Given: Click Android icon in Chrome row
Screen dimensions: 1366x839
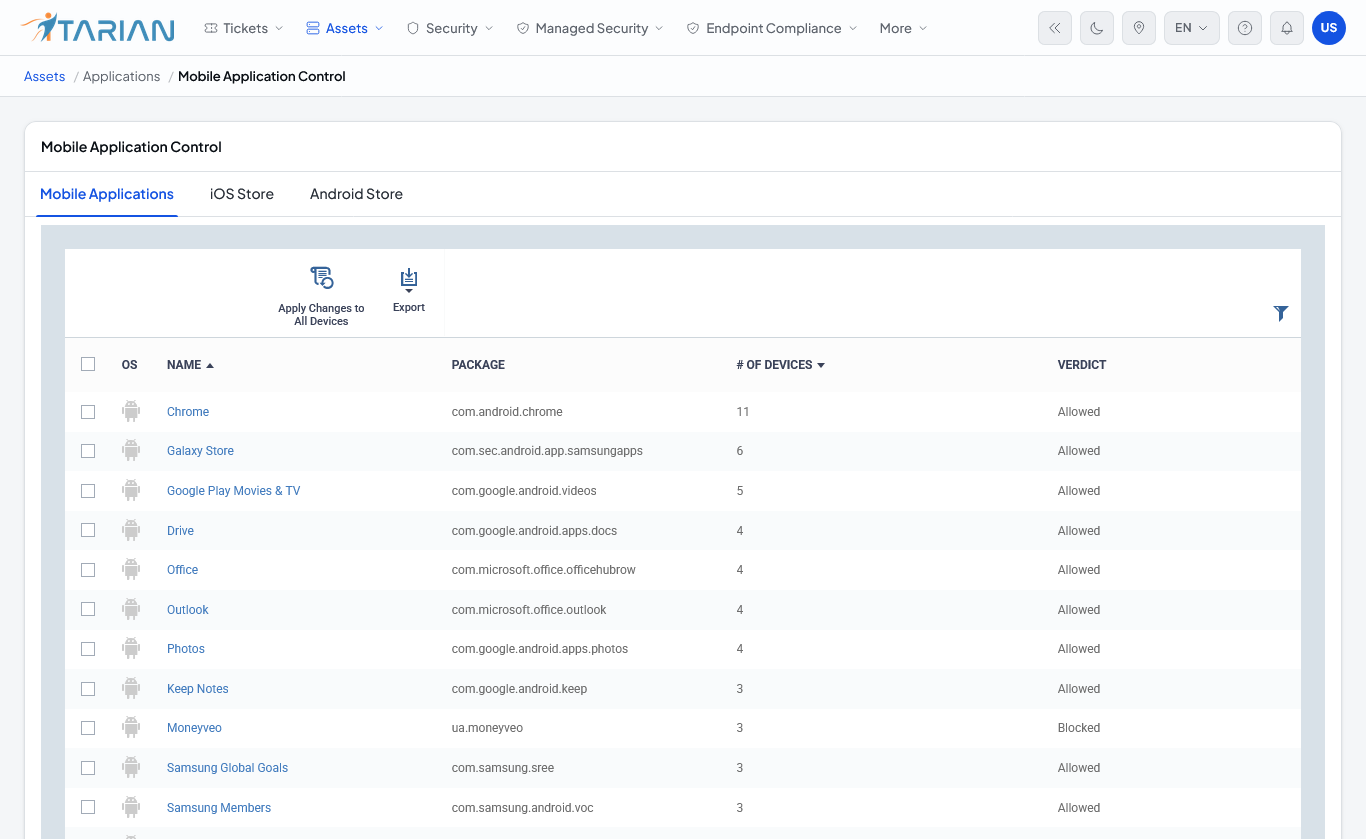Looking at the screenshot, I should coord(131,411).
